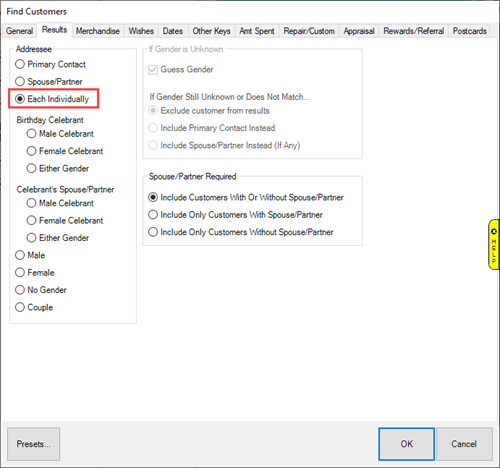This screenshot has height=468, width=500.
Task: Choose Include Only Customers Without Spouse/Partner
Action: pos(241,232)
